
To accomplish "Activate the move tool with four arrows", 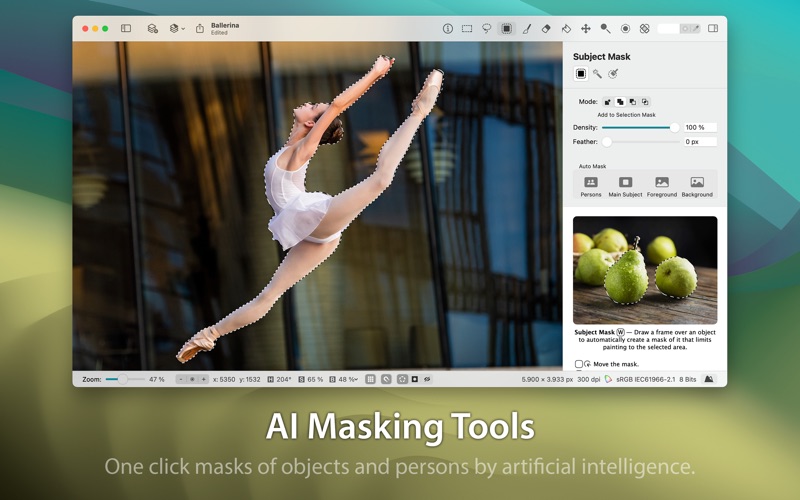I will 586,29.
